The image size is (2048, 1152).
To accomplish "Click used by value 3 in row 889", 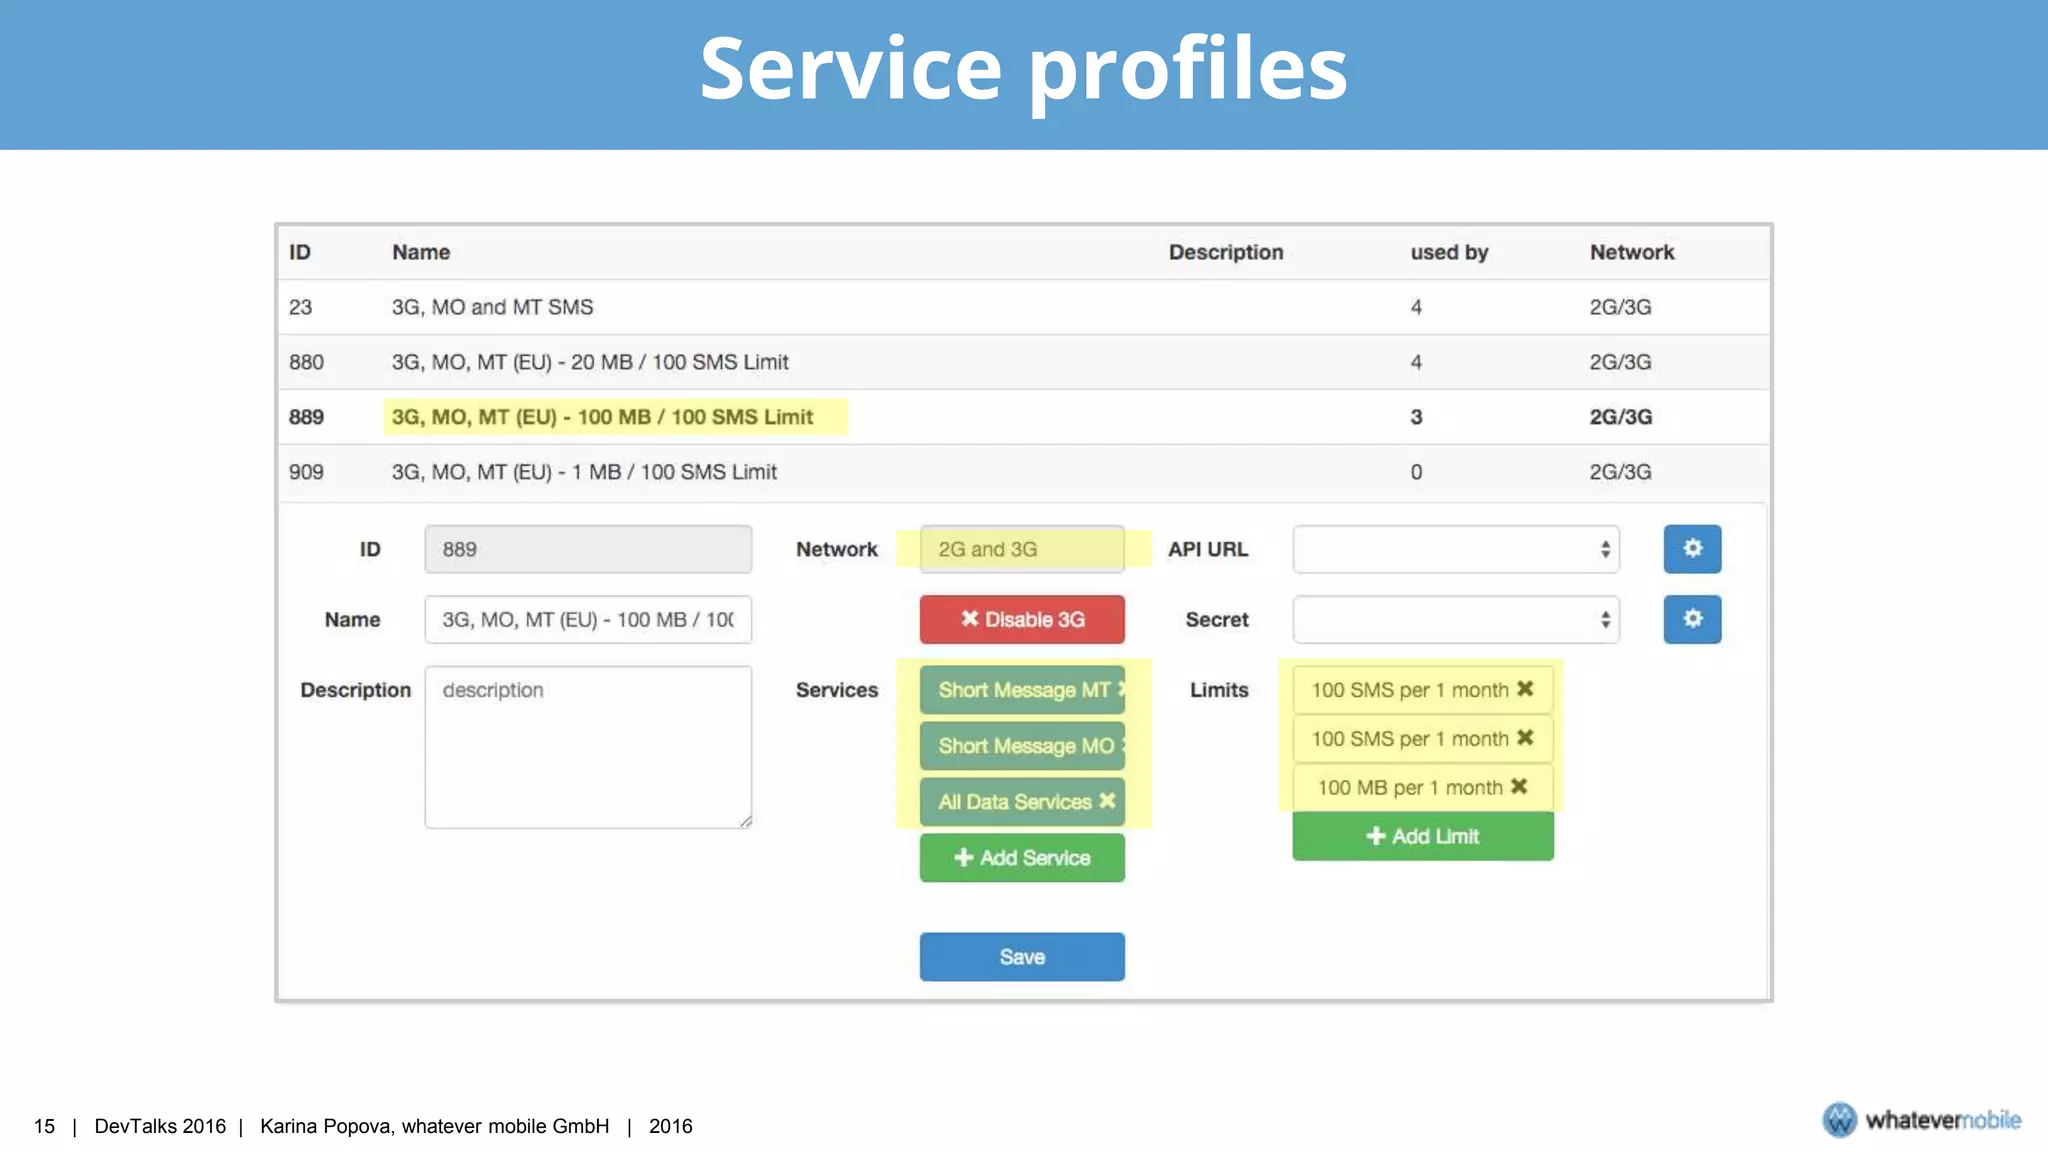I will tap(1416, 417).
